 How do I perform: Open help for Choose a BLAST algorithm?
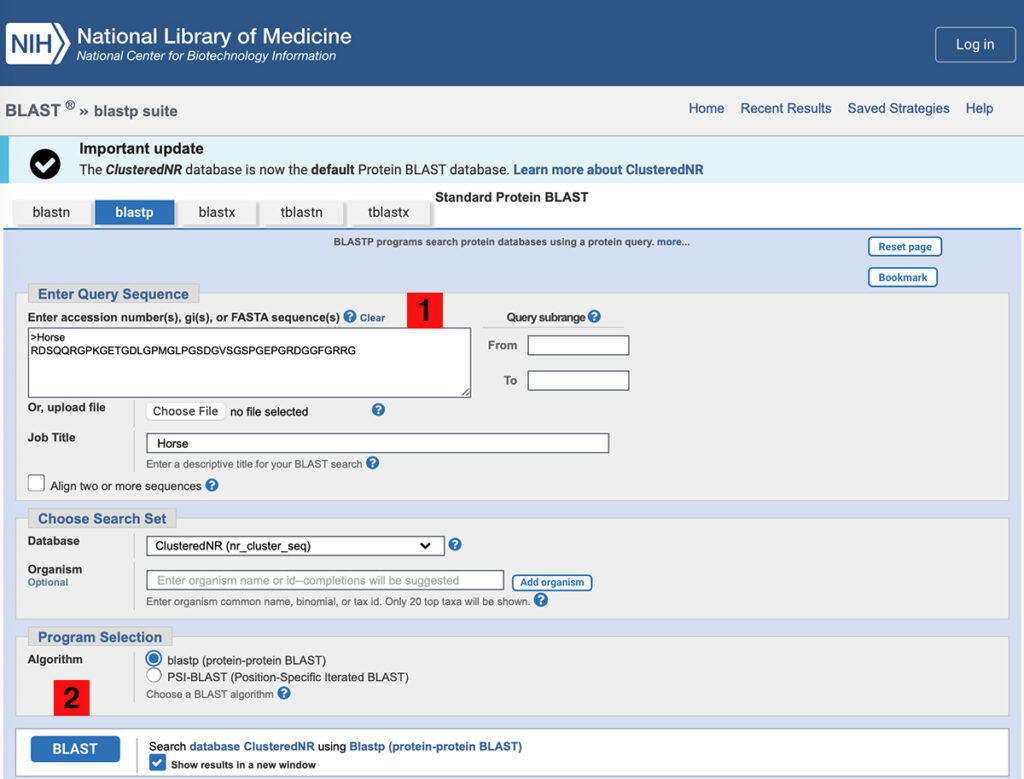[283, 693]
